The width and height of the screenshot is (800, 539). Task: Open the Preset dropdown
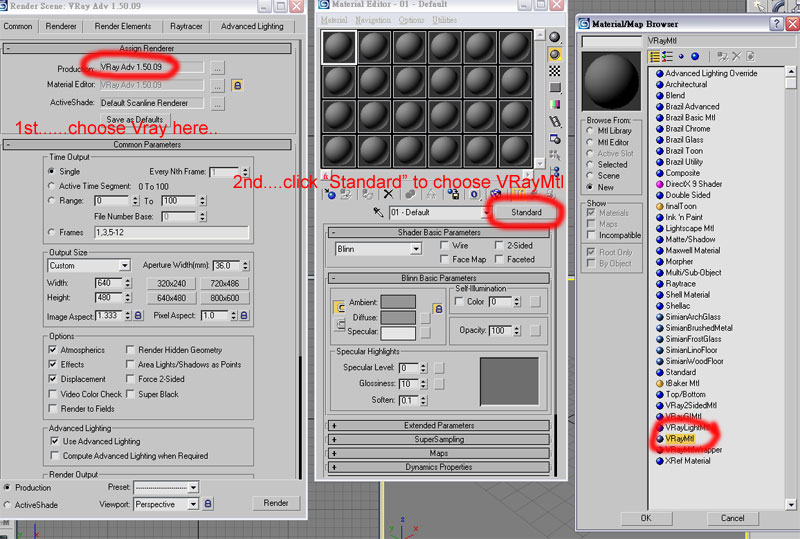click(193, 487)
